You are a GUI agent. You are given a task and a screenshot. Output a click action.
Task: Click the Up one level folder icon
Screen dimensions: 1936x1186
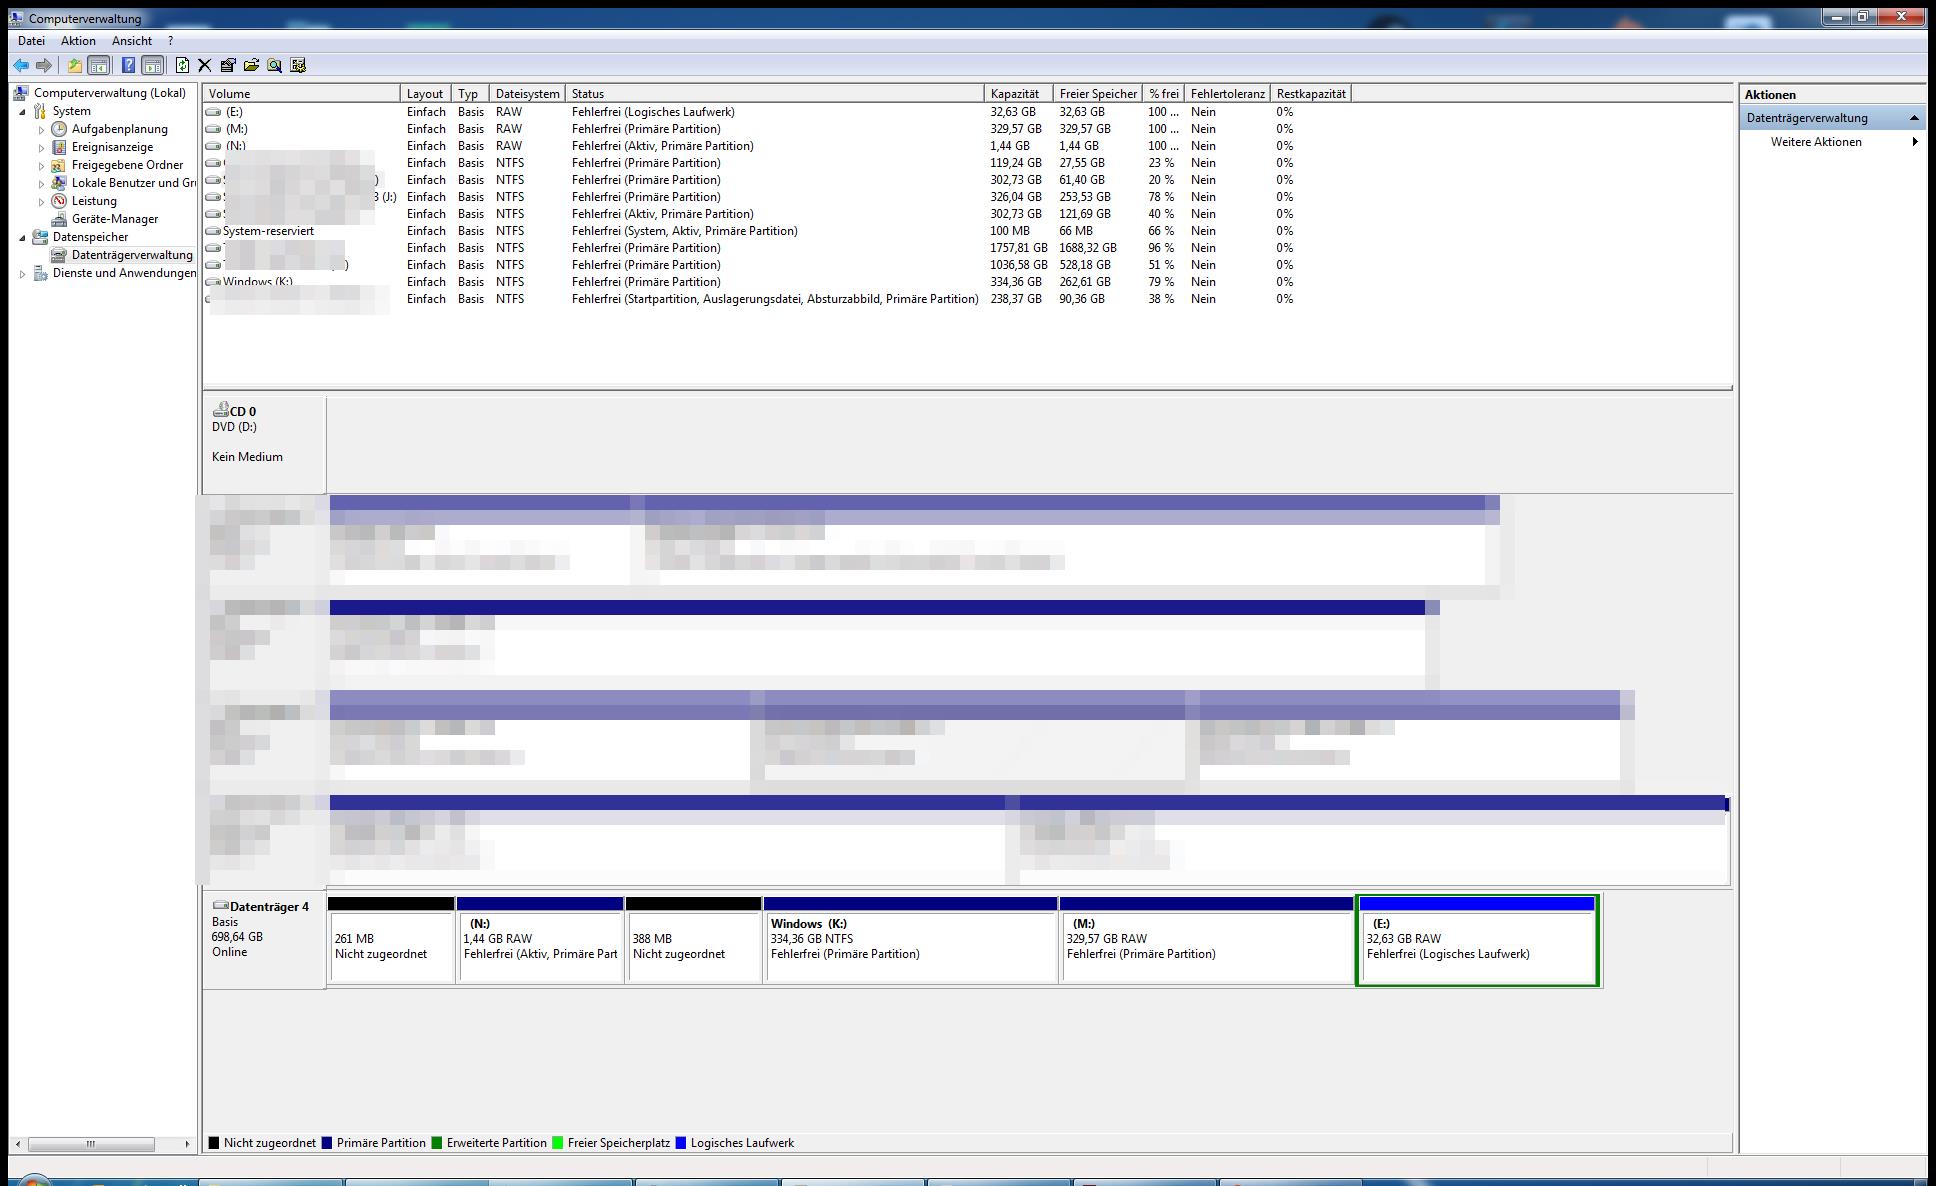pyautogui.click(x=74, y=65)
